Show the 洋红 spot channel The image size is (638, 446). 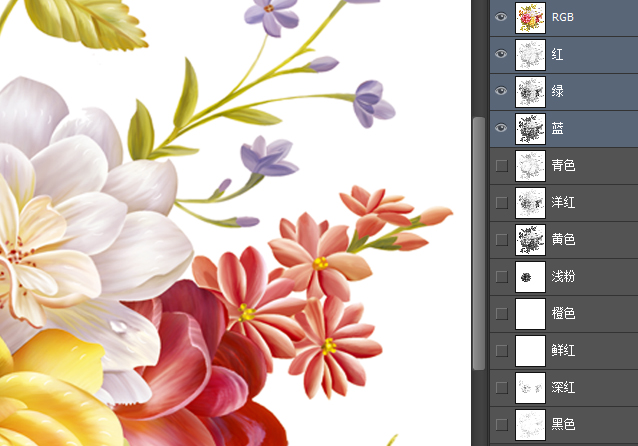pyautogui.click(x=502, y=203)
